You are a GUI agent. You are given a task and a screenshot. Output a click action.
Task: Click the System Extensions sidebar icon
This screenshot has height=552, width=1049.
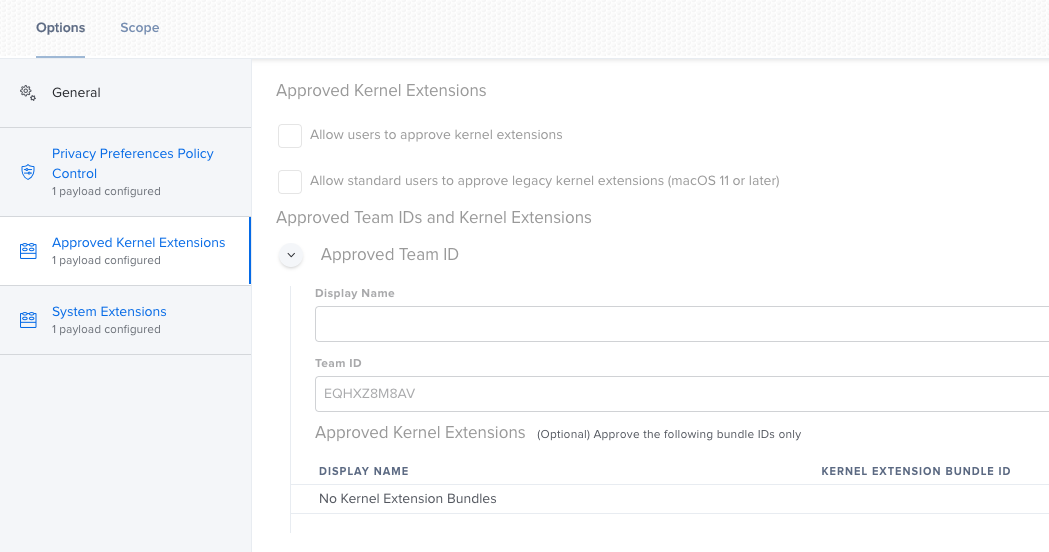28,320
